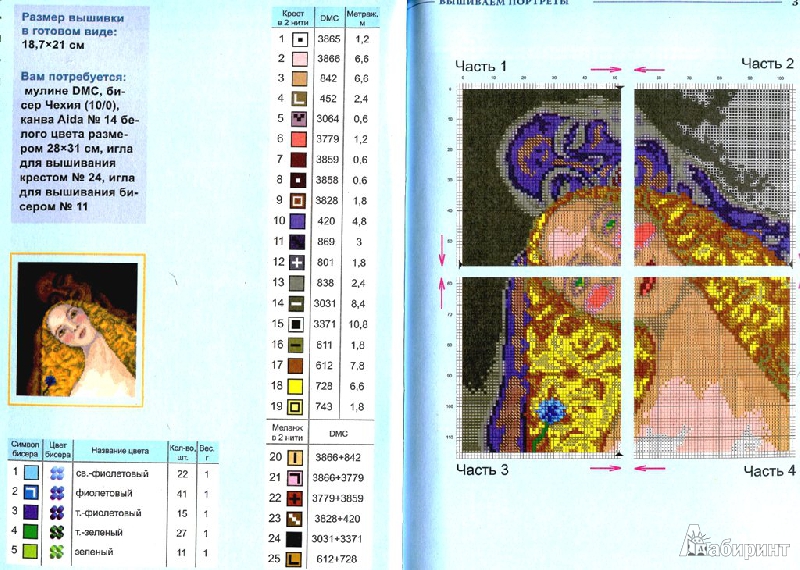Click the Часть 1 chart section
Image resolution: width=800 pixels, height=570 pixels.
click(541, 177)
